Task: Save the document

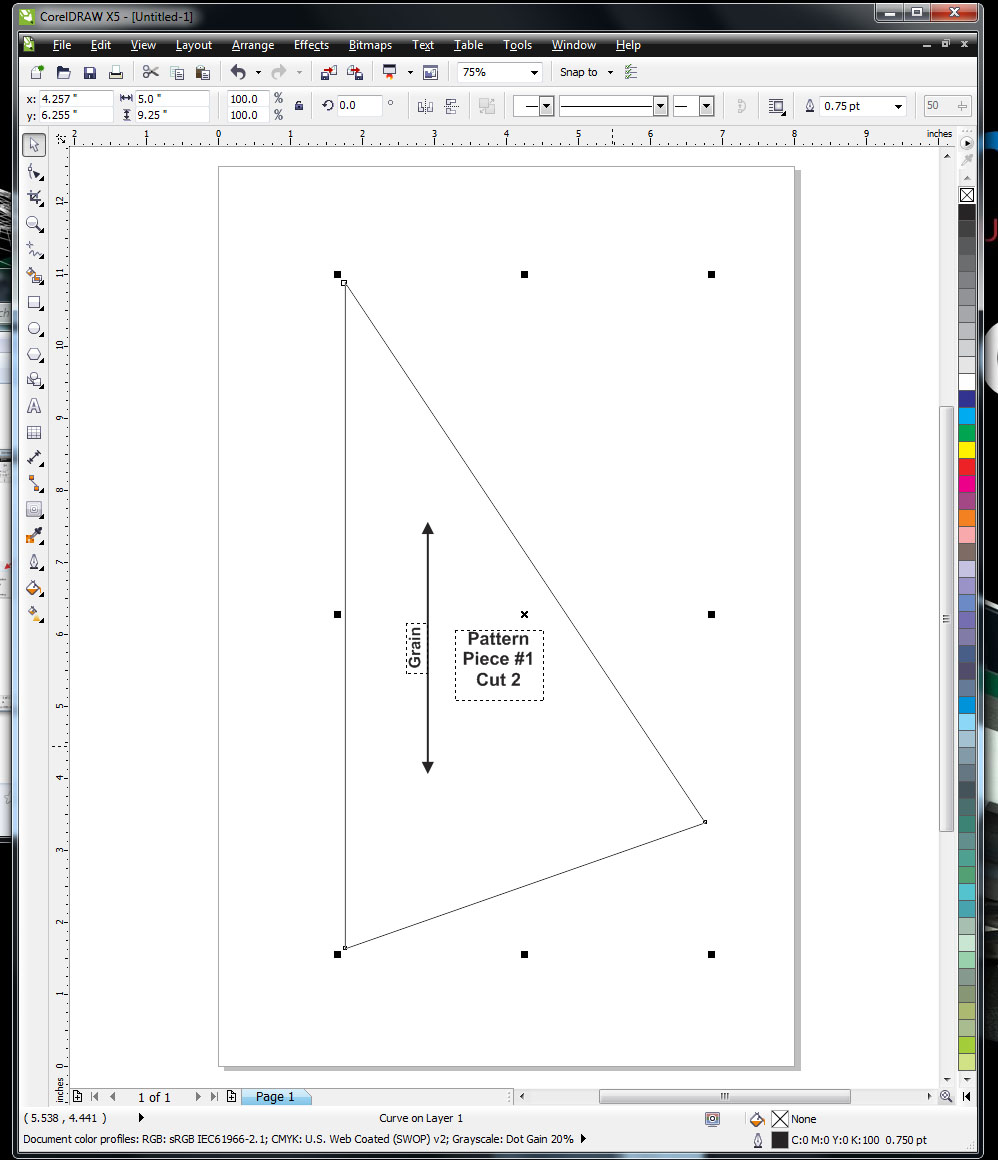Action: [x=90, y=72]
